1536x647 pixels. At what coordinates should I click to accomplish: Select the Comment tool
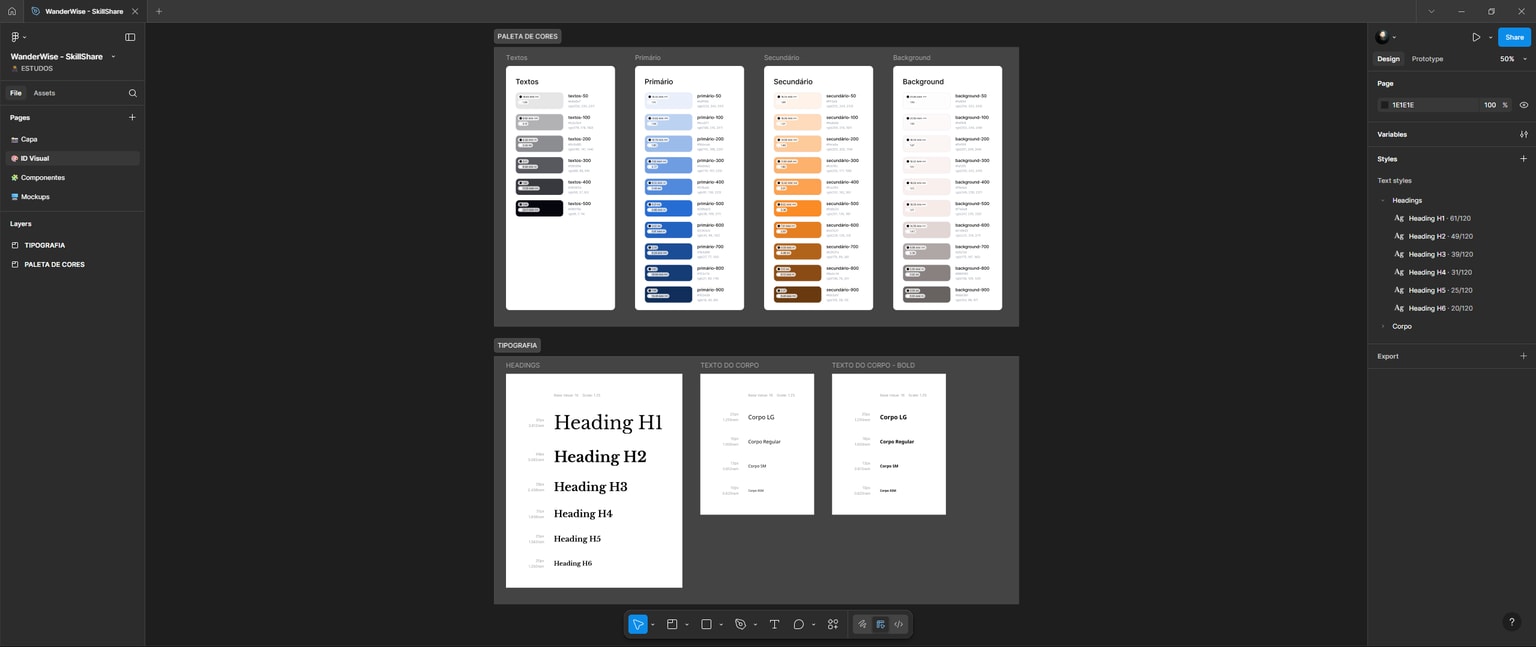pos(799,624)
